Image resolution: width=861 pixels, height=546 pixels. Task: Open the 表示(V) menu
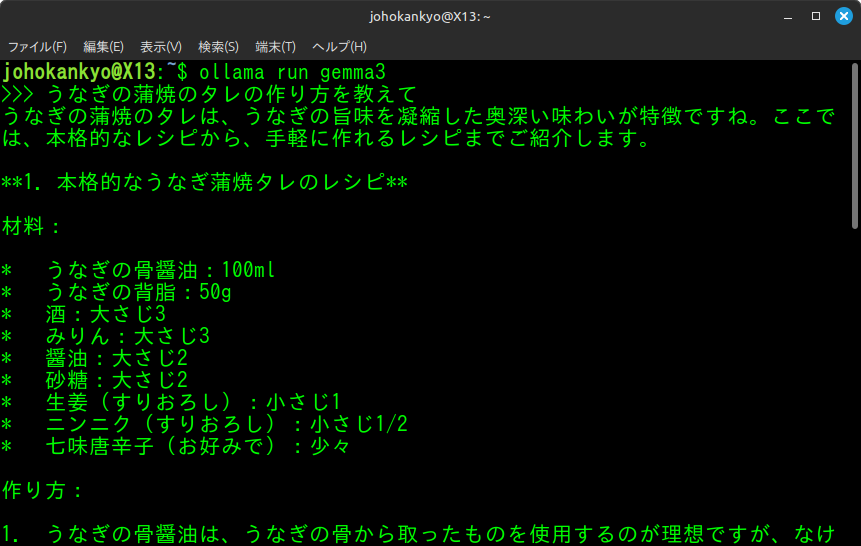pos(161,47)
